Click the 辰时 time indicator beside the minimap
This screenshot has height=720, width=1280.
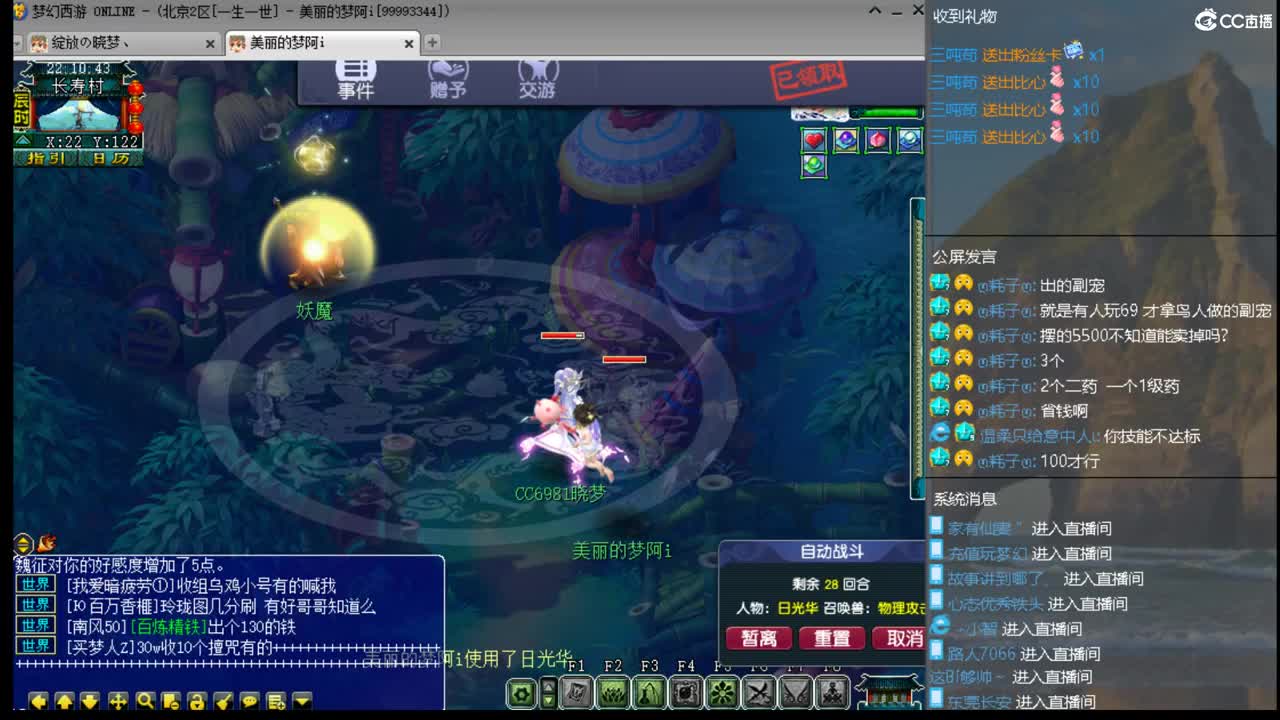coord(23,110)
